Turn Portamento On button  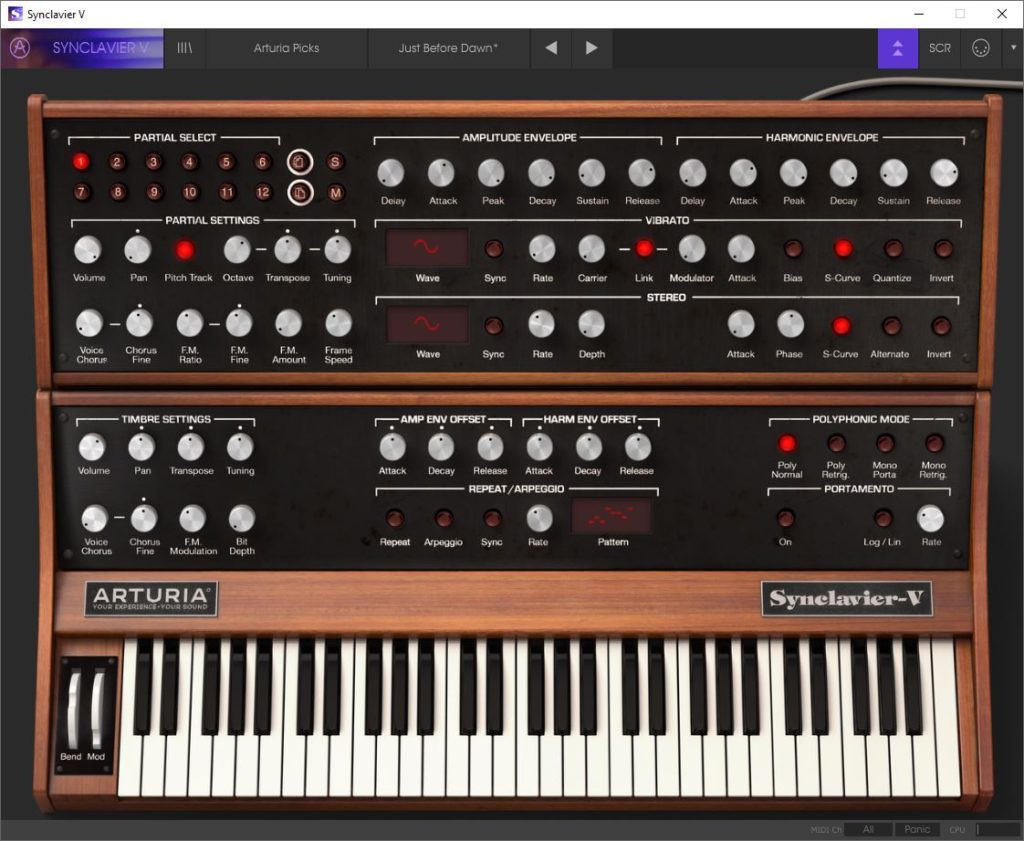click(x=785, y=518)
